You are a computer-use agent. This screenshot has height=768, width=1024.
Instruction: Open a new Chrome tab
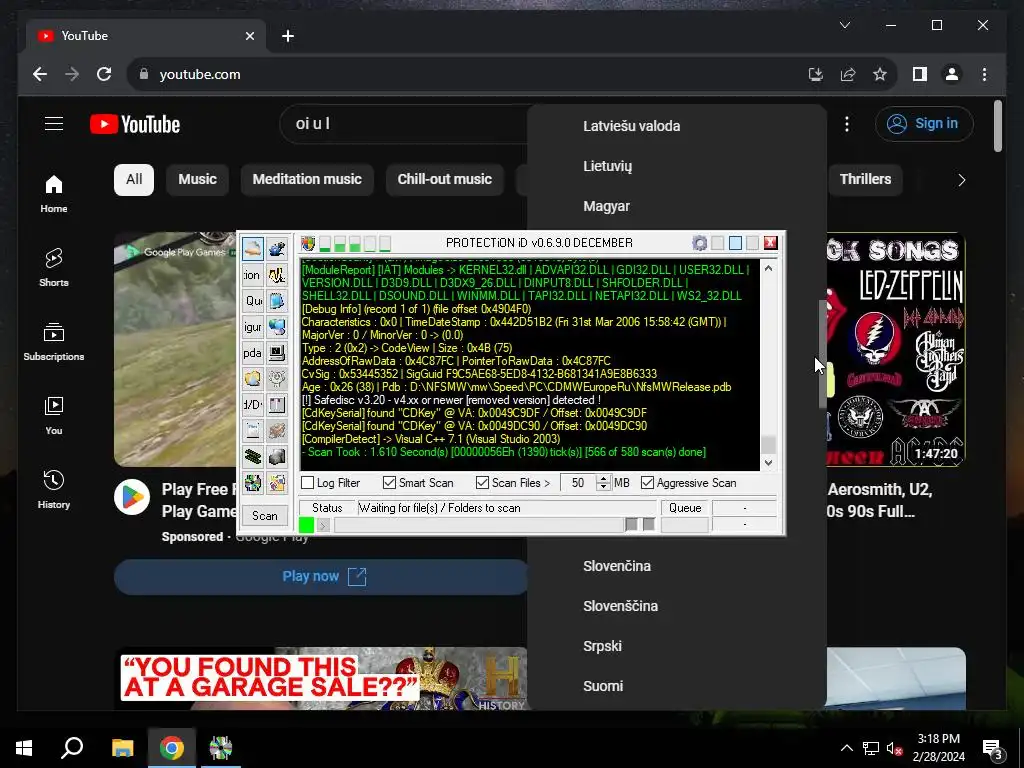pyautogui.click(x=288, y=36)
